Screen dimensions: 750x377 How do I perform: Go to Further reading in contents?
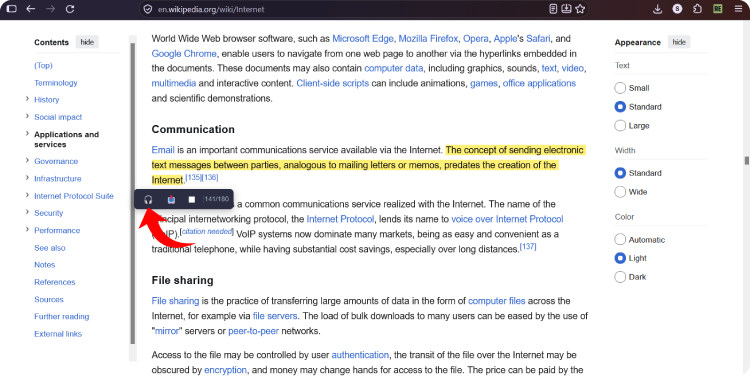coord(62,316)
